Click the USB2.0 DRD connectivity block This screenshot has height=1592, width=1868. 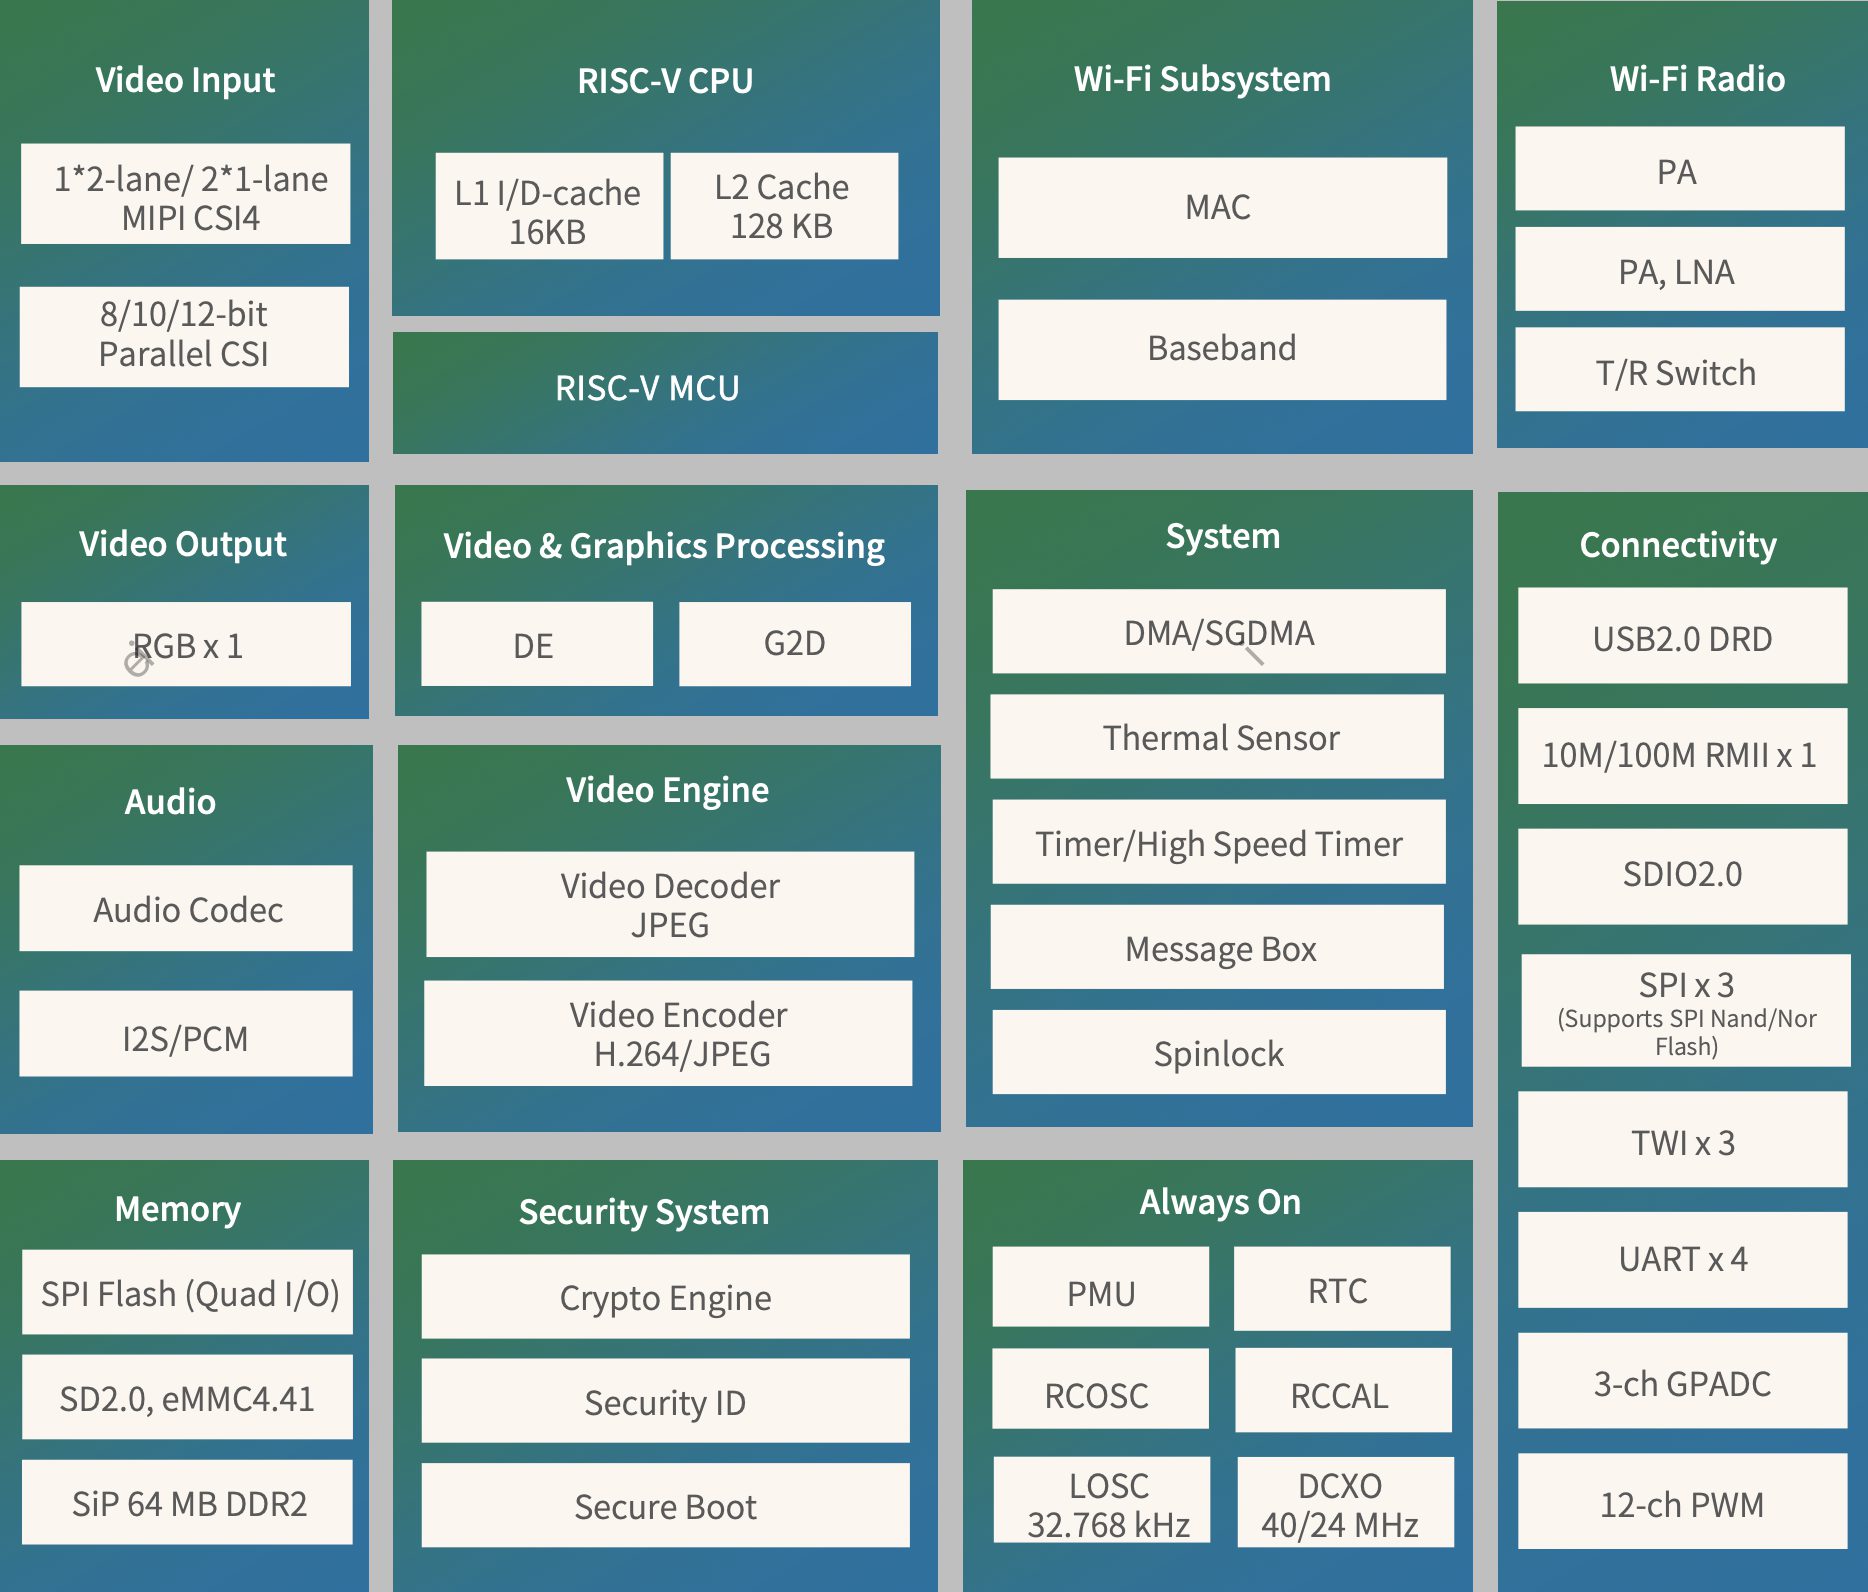[x=1682, y=637]
